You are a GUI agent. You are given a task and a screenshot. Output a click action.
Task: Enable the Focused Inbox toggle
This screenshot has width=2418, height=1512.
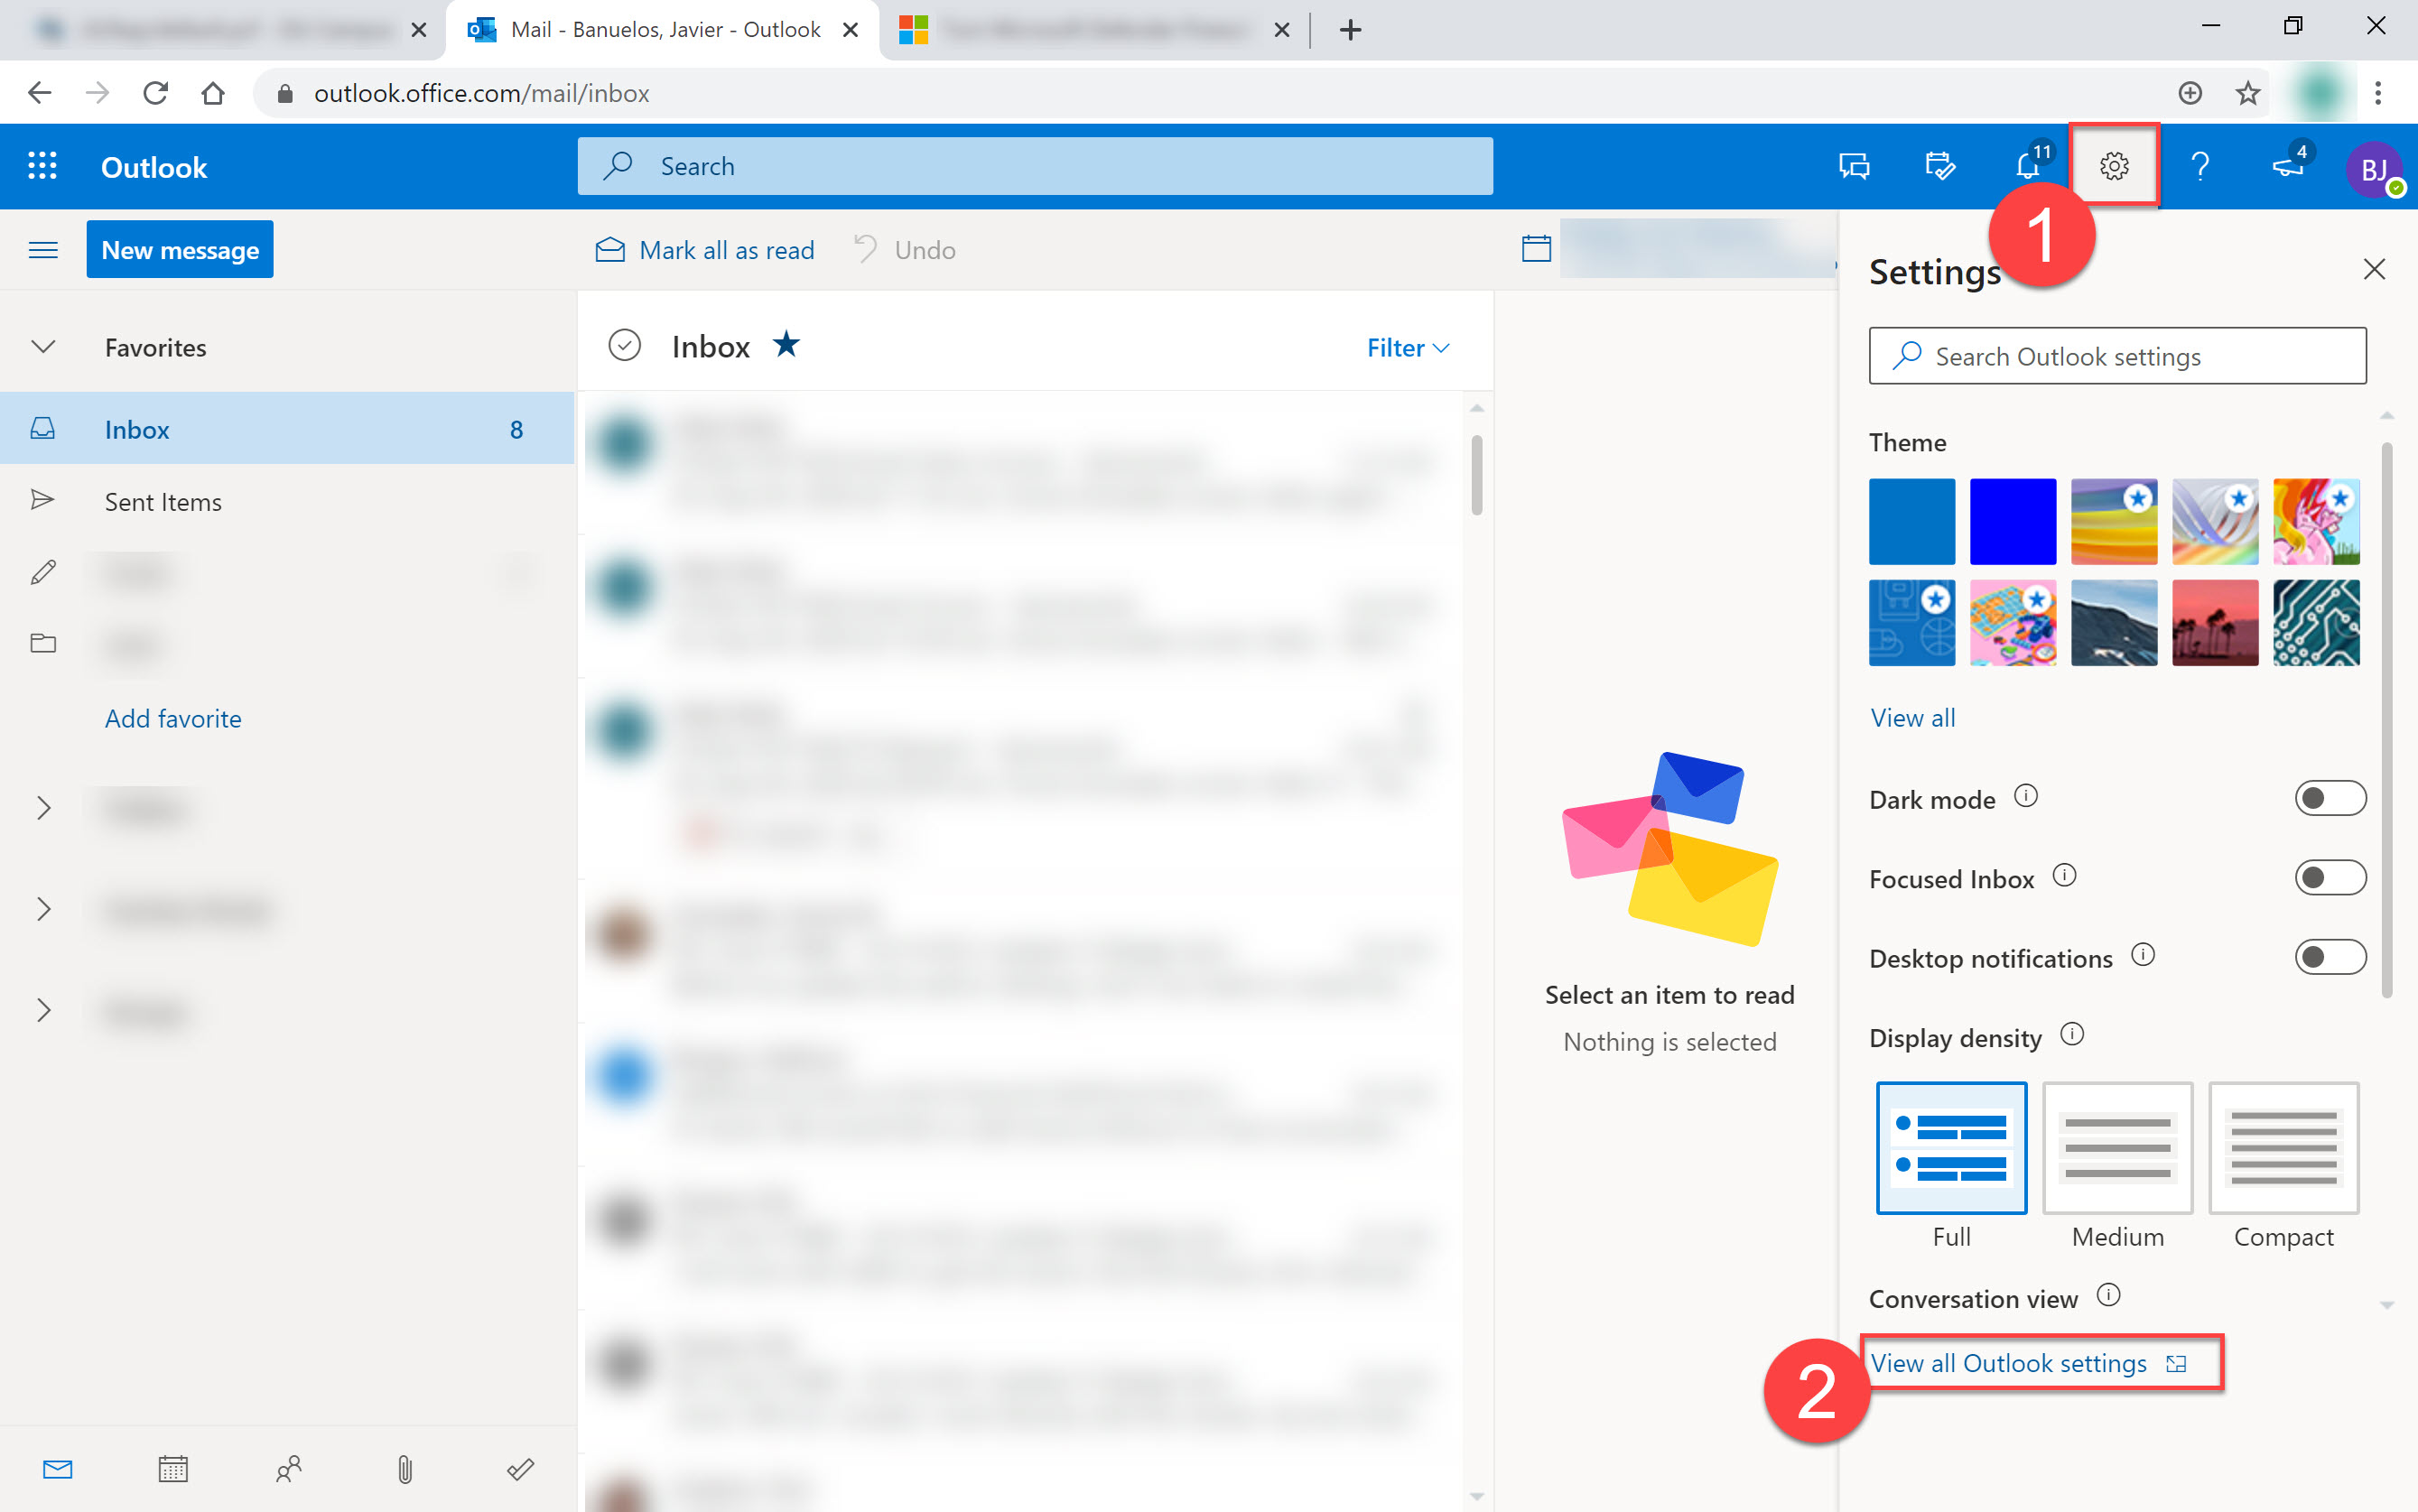pyautogui.click(x=2330, y=877)
